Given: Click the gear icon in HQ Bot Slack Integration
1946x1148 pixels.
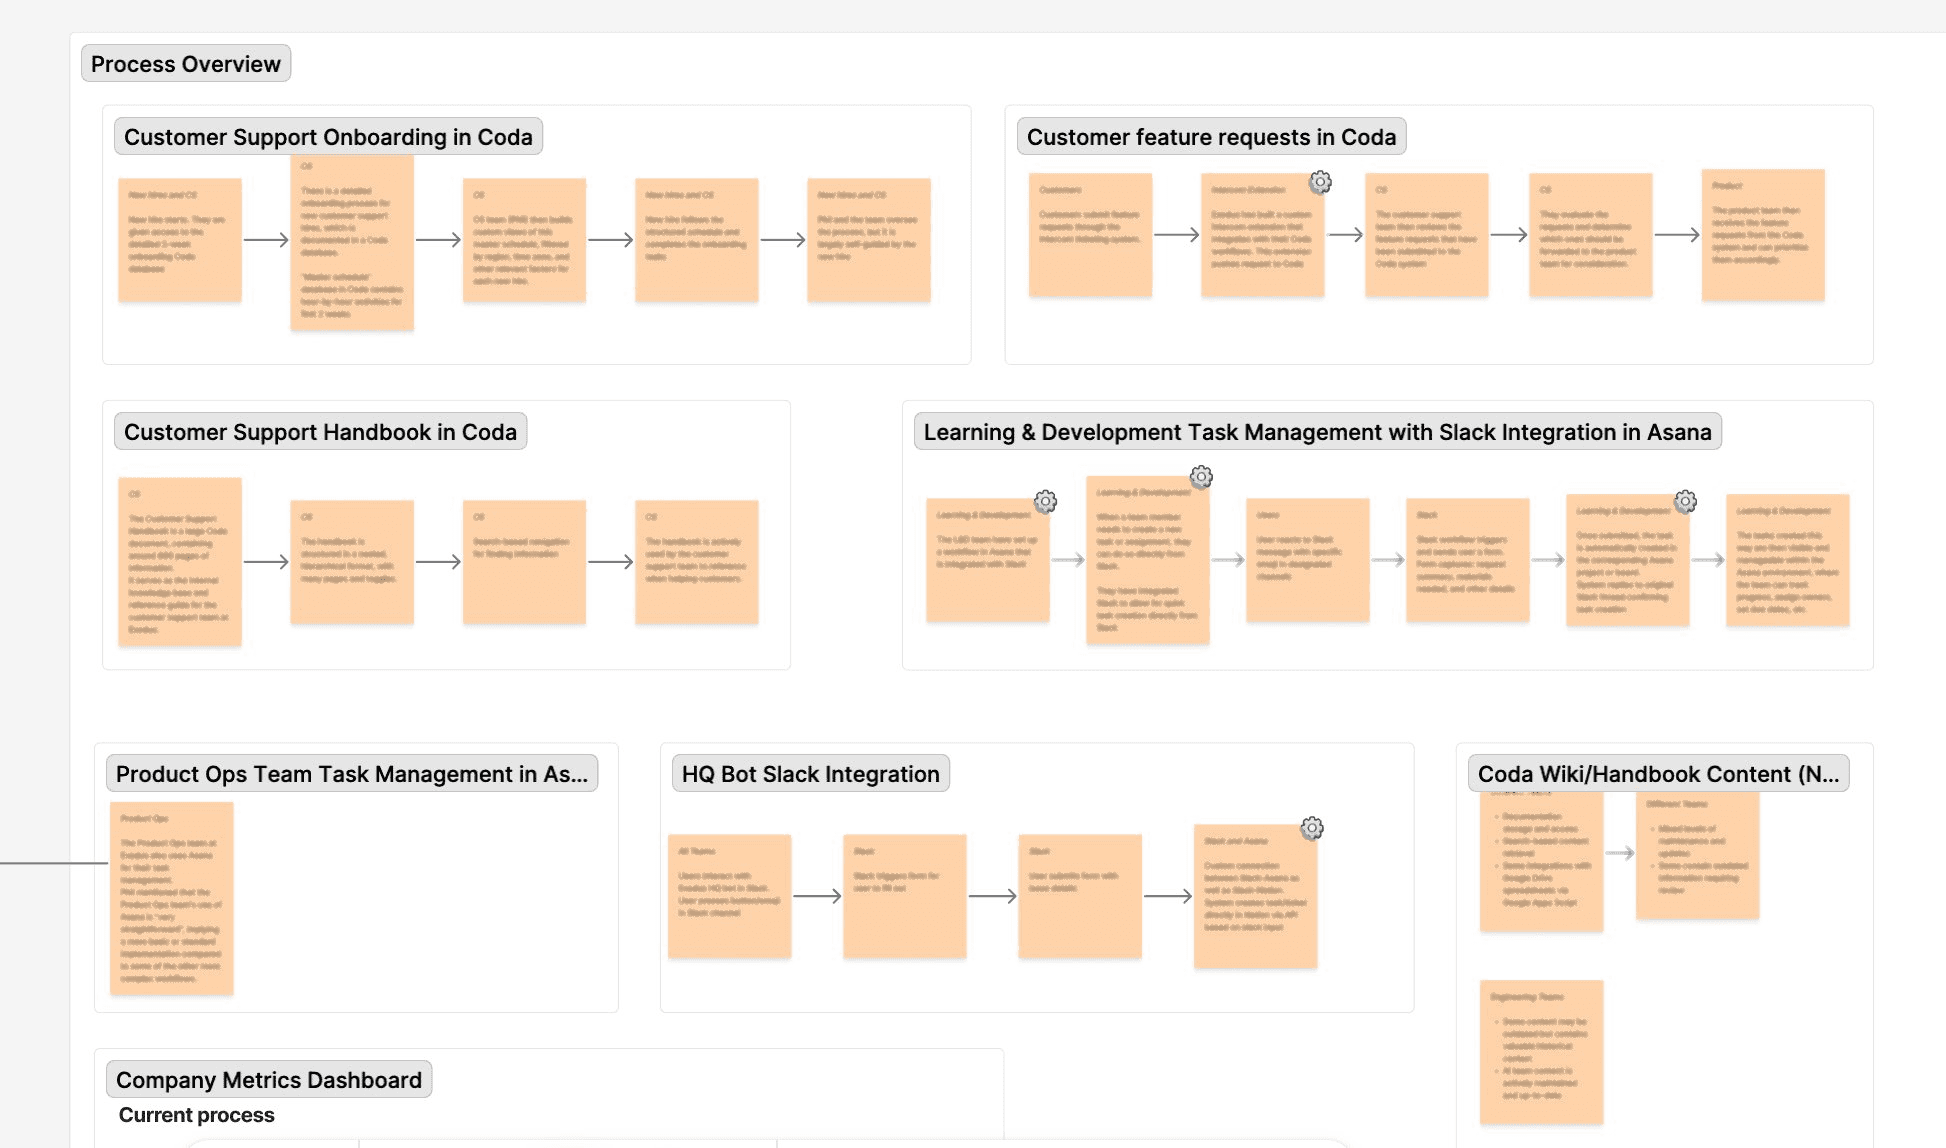Looking at the screenshot, I should 1312,828.
